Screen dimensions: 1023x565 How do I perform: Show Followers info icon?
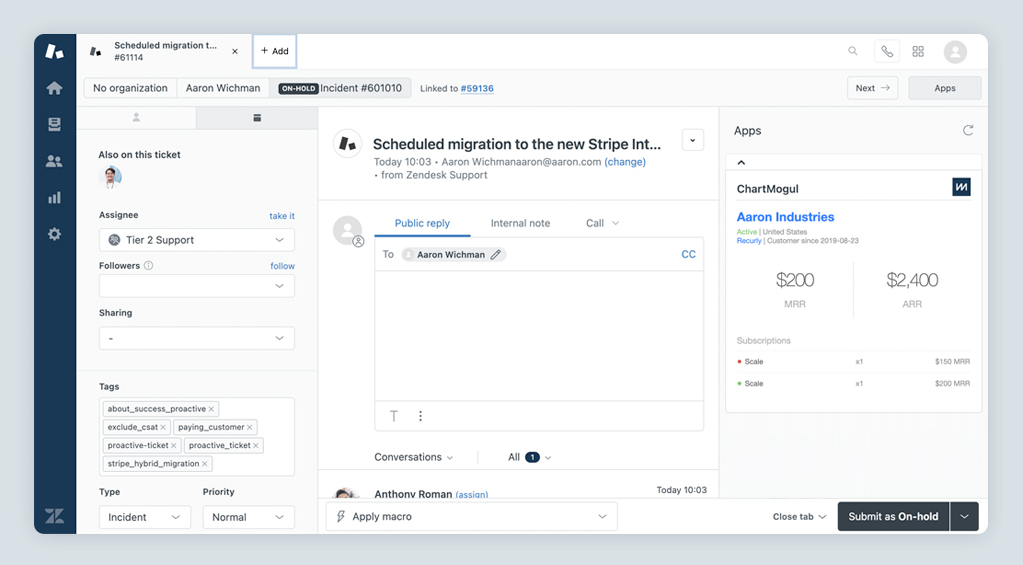point(149,266)
